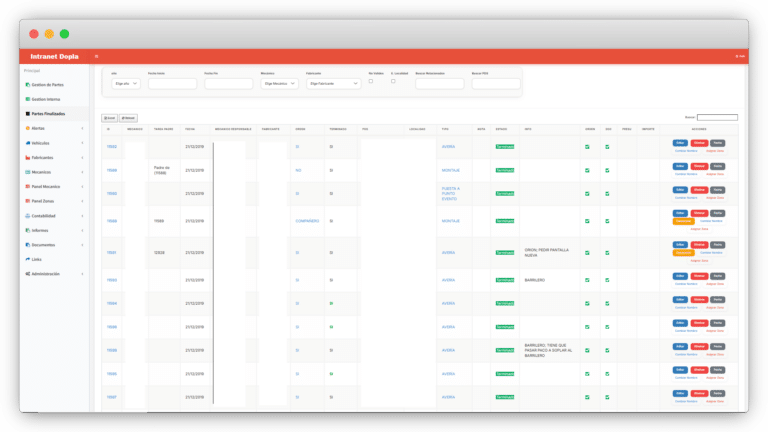Screen dimensions: 768x432
Task: Click the Documentos icon in sidebar
Action: (27, 245)
